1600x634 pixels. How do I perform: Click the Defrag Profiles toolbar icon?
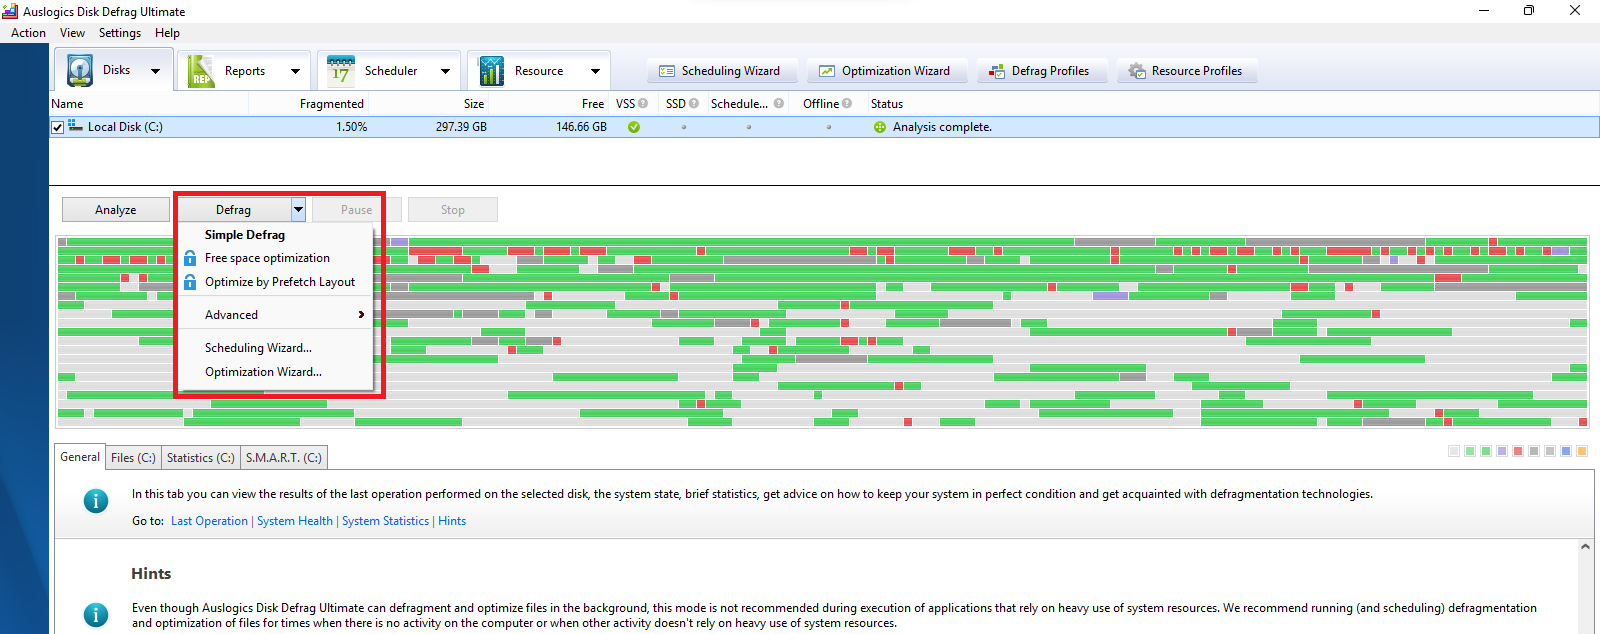pyautogui.click(x=997, y=71)
